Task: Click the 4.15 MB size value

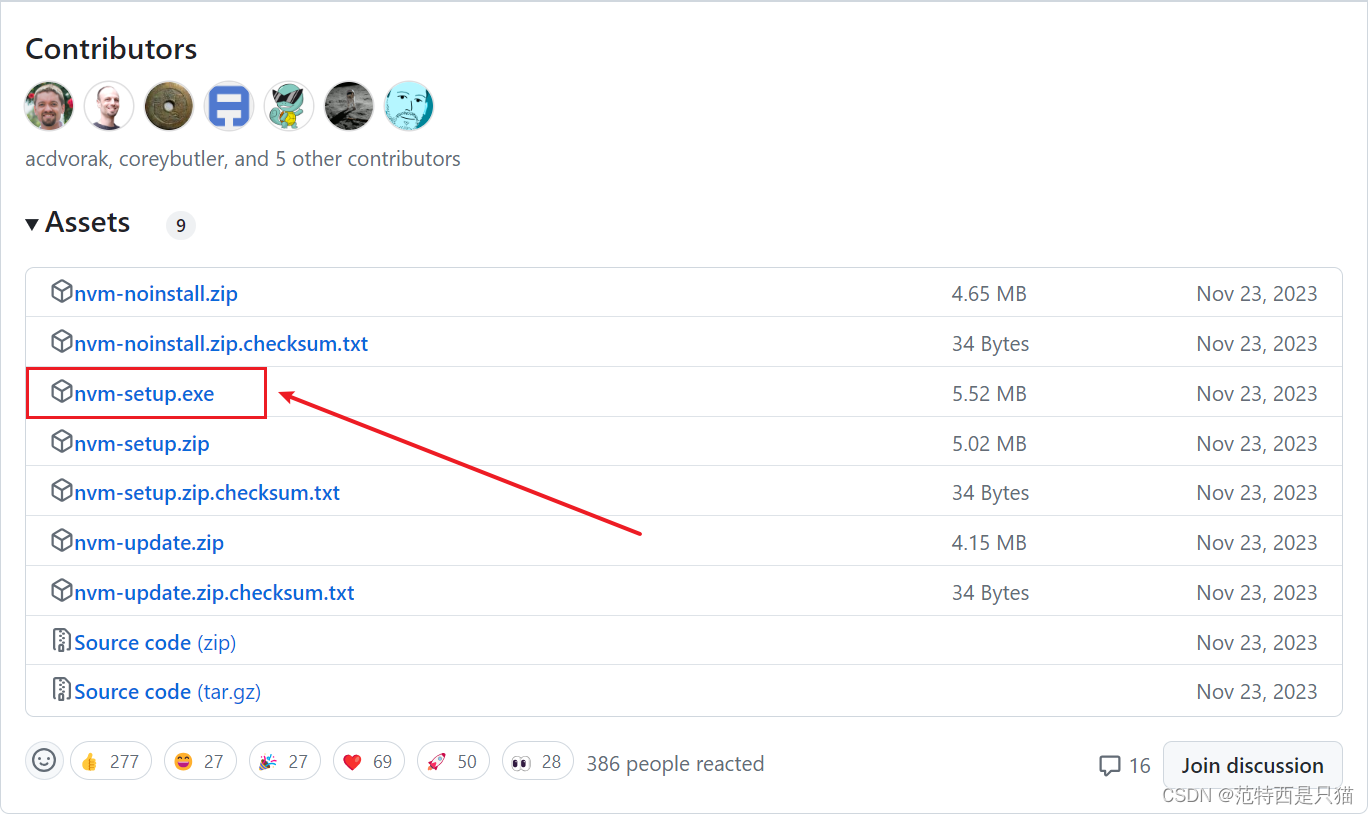Action: tap(989, 543)
